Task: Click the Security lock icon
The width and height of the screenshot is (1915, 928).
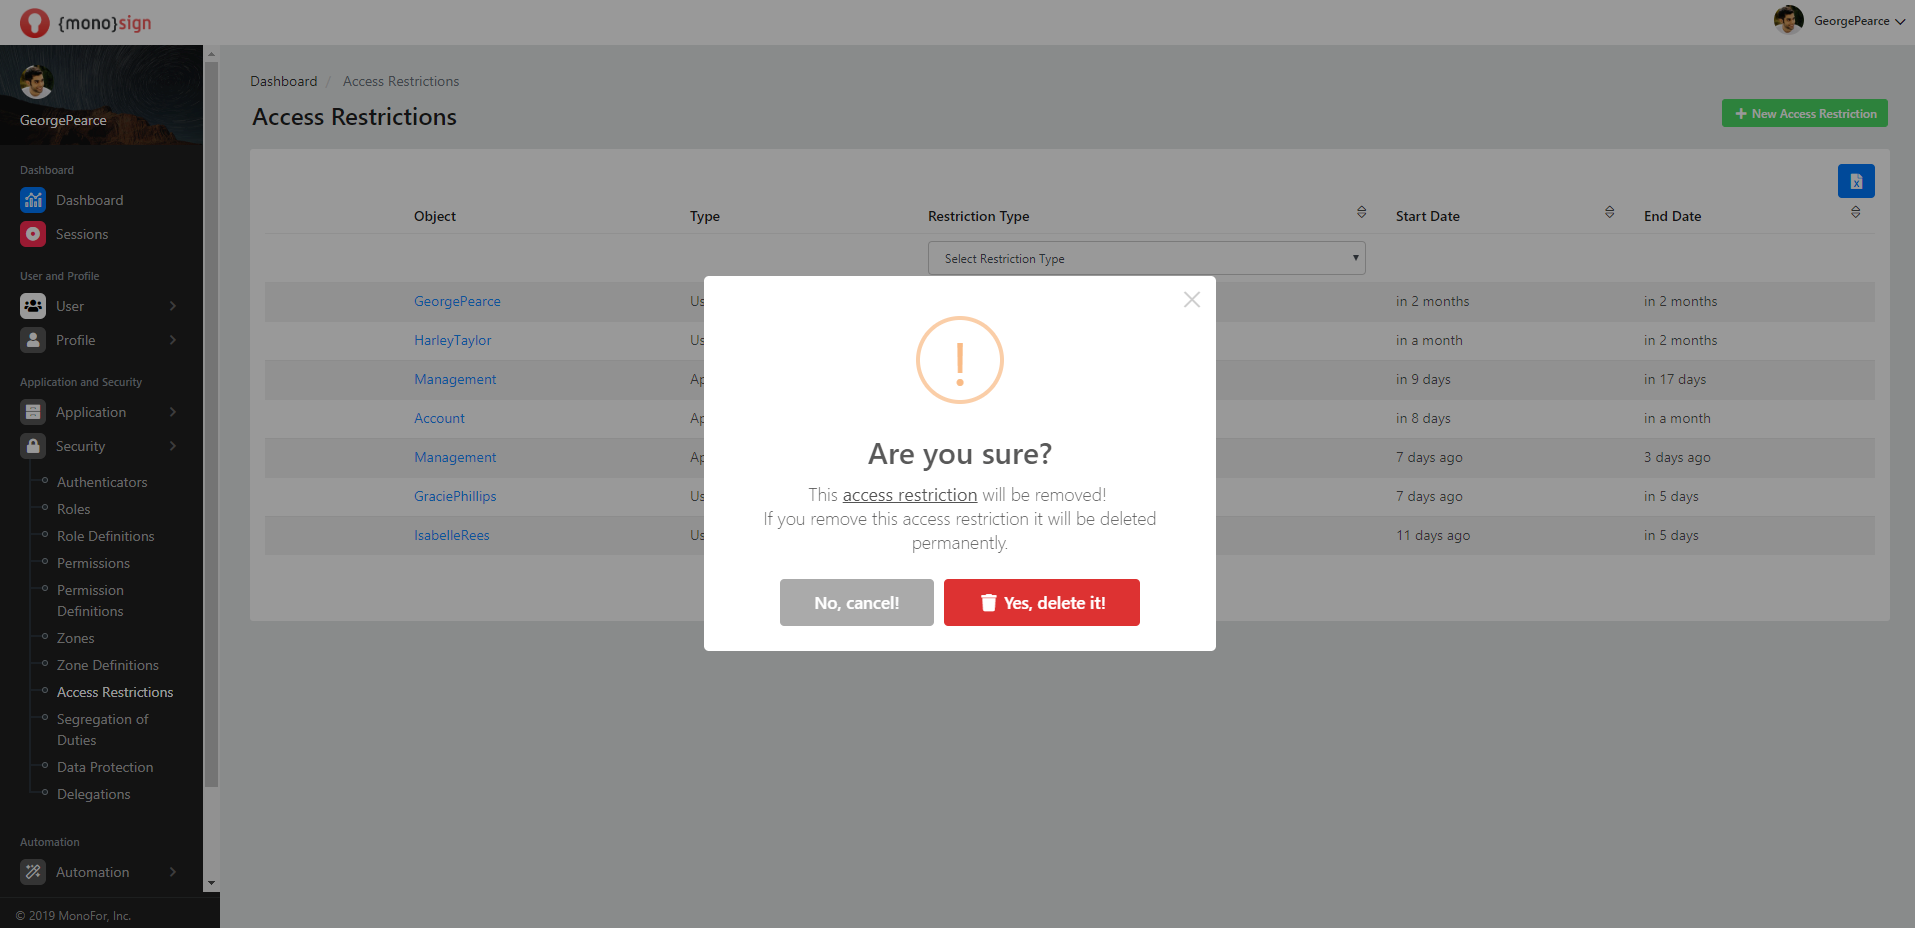Action: (33, 446)
